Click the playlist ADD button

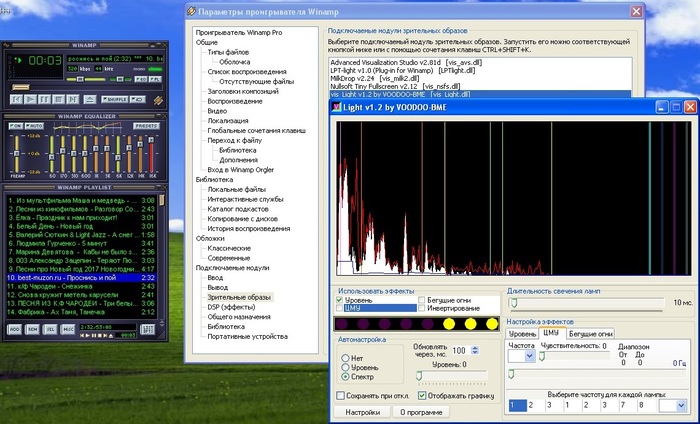[15, 328]
